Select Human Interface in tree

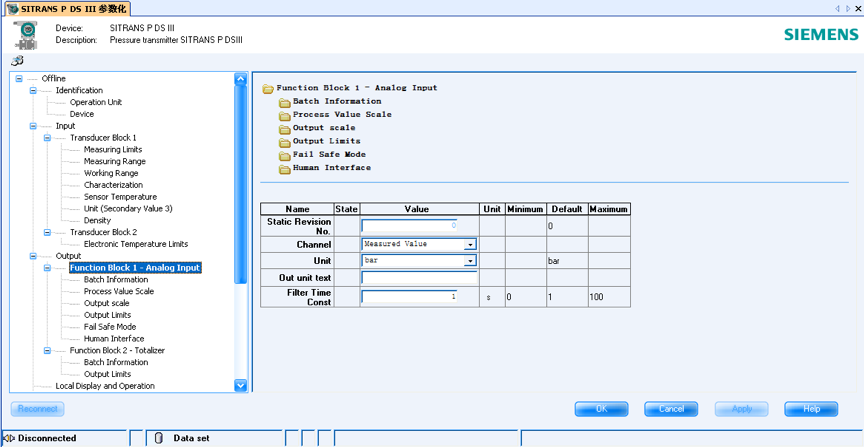[114, 339]
